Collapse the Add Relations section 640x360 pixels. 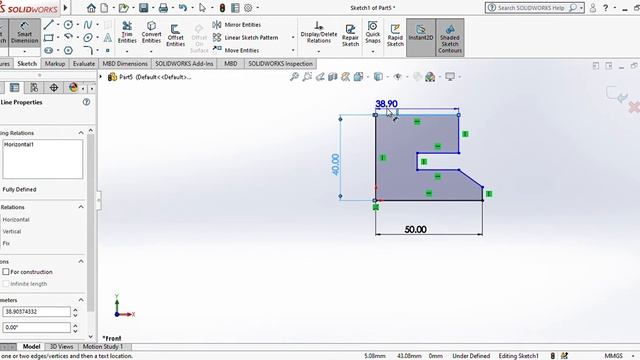(81, 207)
